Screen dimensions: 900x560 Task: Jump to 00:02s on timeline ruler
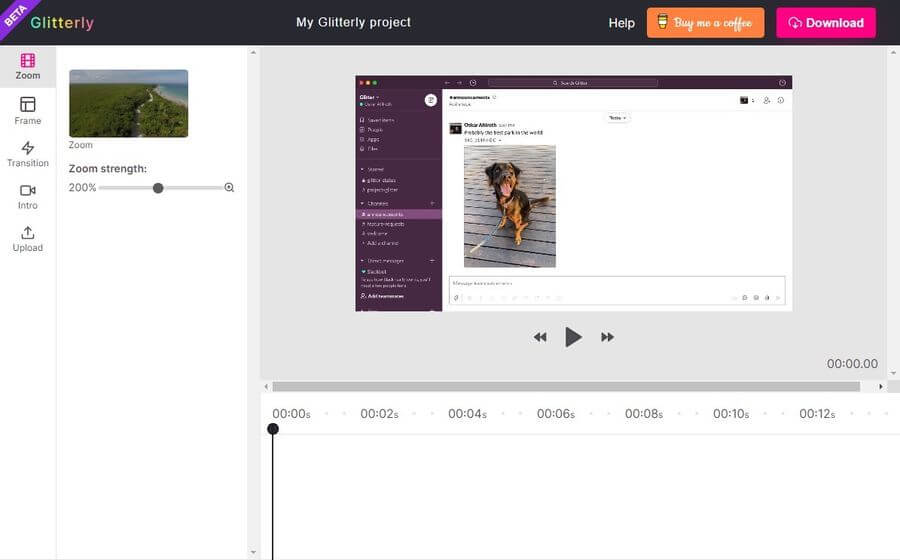pyautogui.click(x=379, y=414)
